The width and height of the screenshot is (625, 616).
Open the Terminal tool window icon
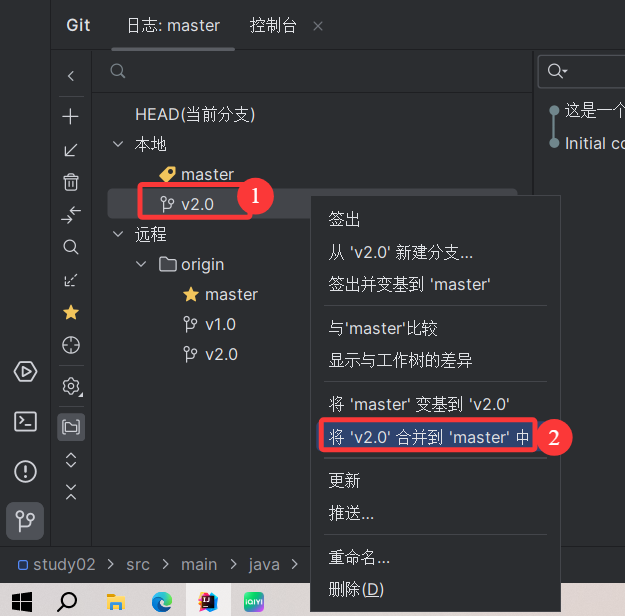tap(26, 421)
